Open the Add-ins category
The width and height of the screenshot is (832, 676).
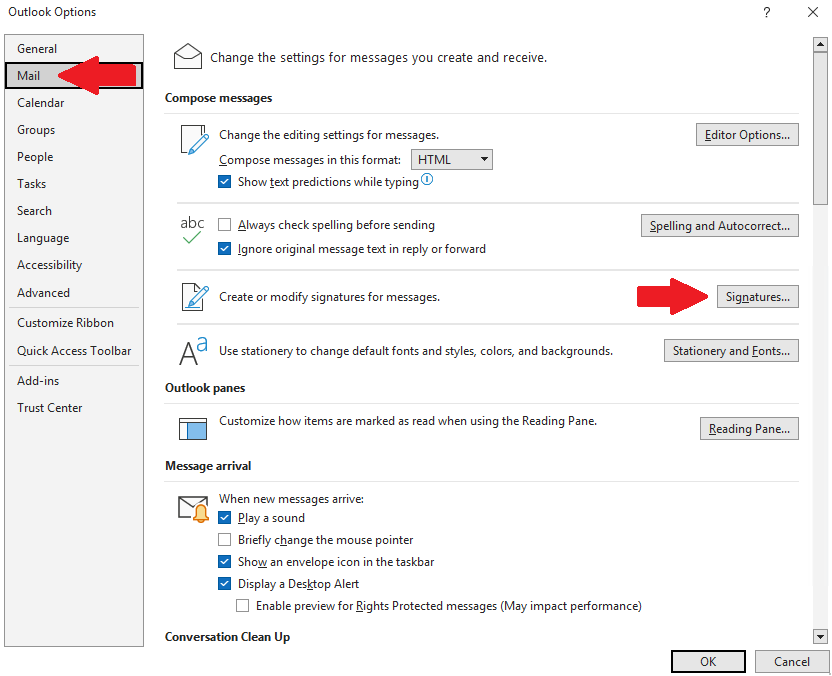coord(74,381)
